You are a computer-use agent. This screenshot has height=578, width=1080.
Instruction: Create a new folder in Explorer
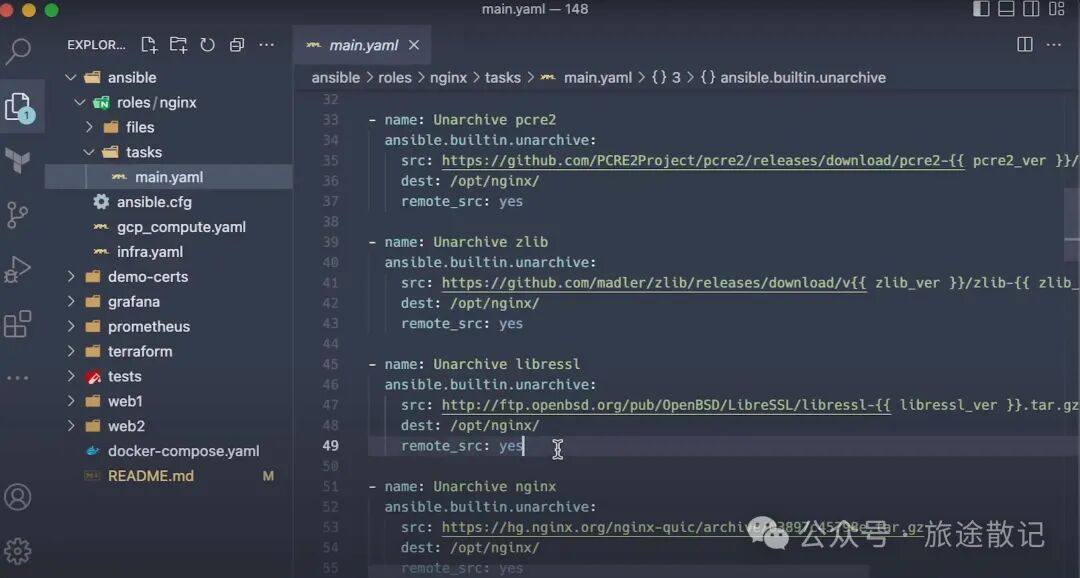click(x=178, y=45)
